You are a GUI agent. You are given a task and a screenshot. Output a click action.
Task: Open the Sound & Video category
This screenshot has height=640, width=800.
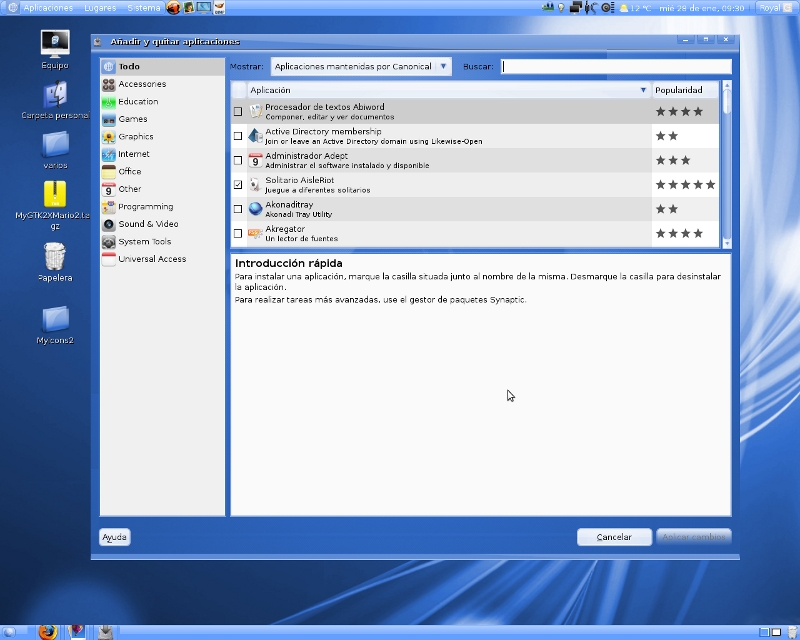pyautogui.click(x=162, y=224)
